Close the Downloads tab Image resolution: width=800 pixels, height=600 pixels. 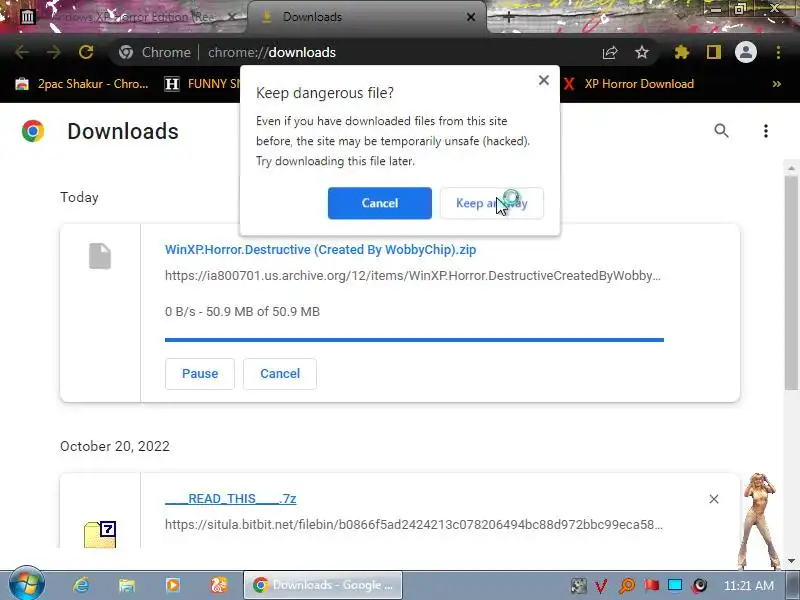471,17
